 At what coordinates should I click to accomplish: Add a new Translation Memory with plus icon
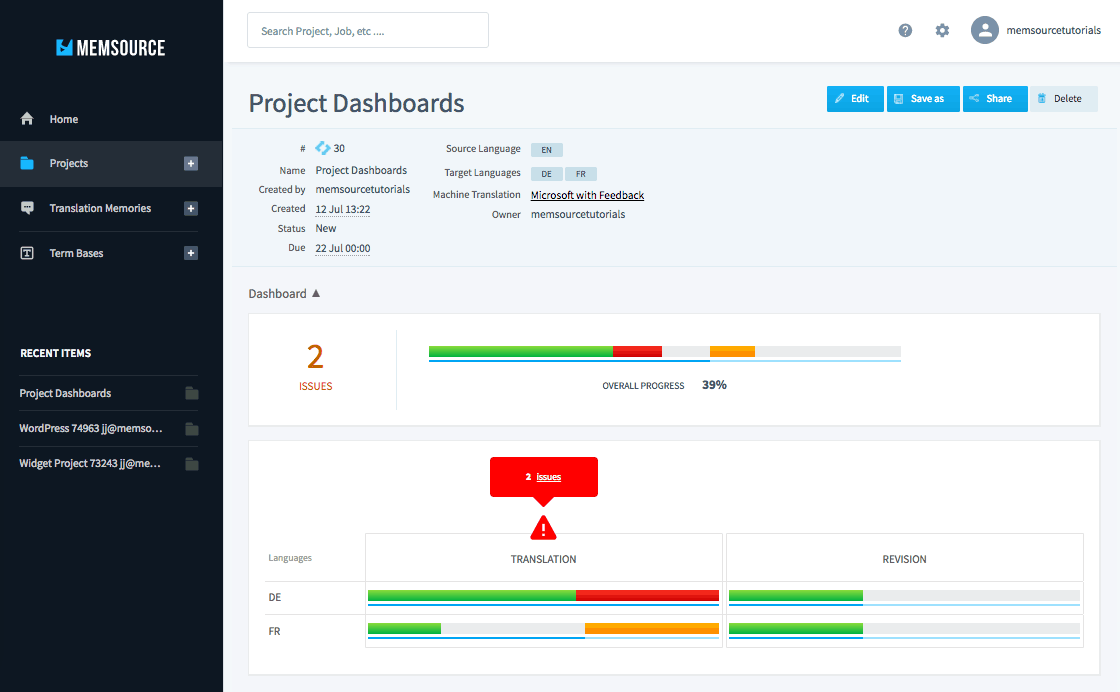tap(191, 209)
